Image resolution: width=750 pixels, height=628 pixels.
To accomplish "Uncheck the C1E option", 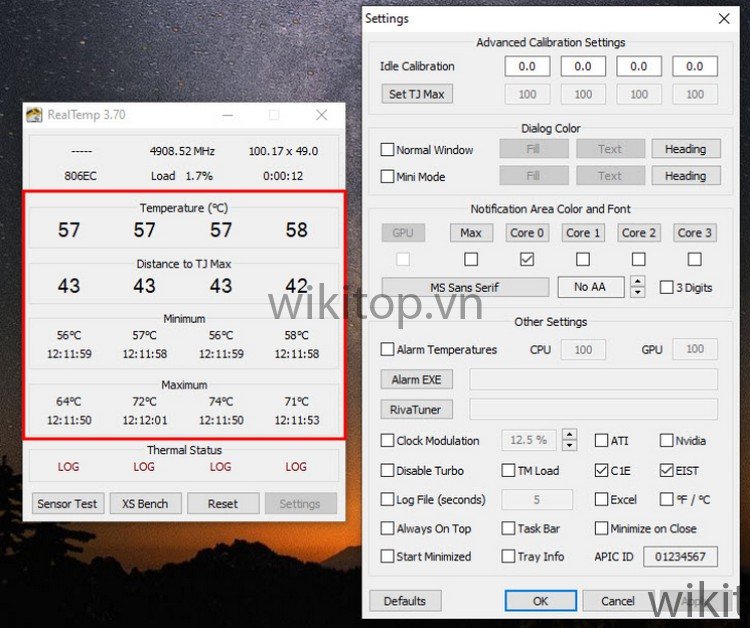I will point(601,470).
